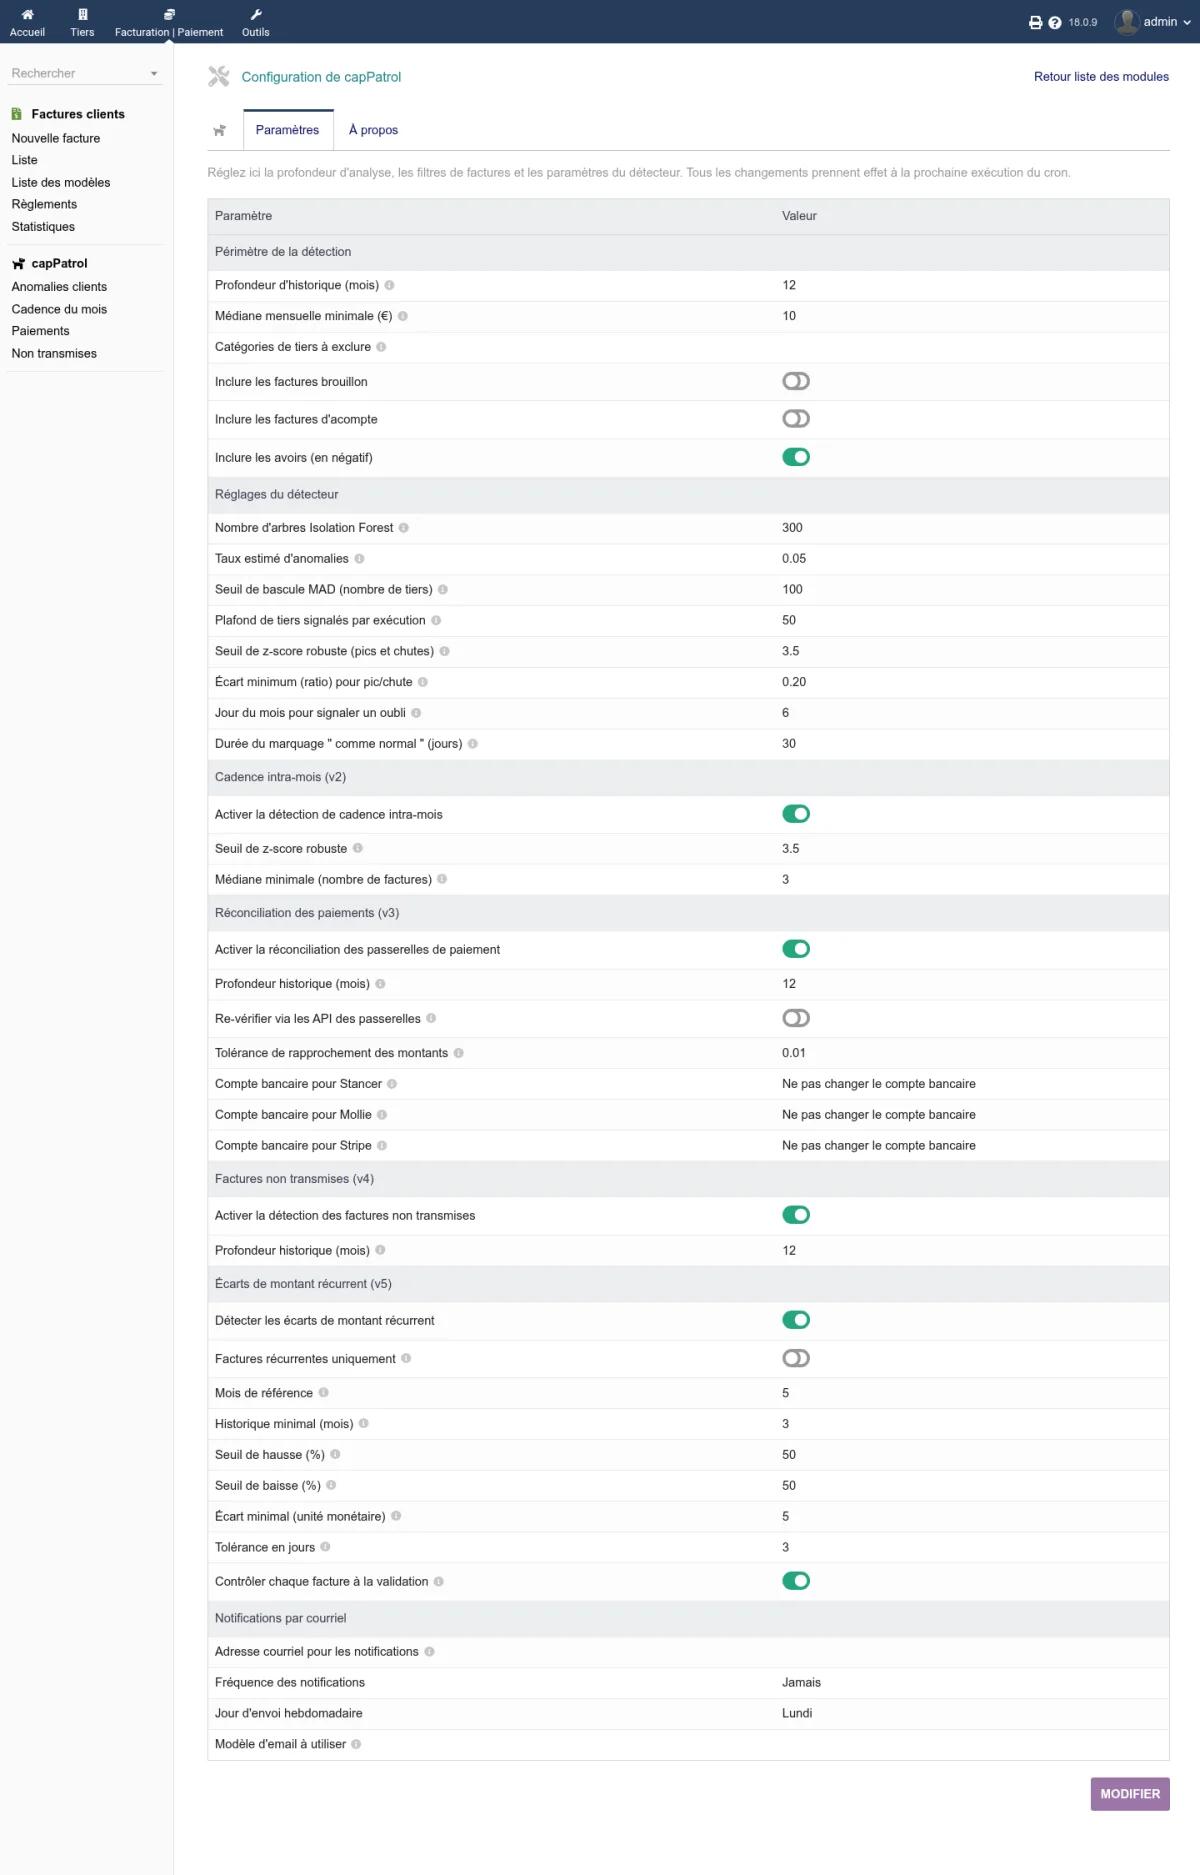Enable Factures récurrentes uniquement switch
The height and width of the screenshot is (1875, 1200).
(x=796, y=1358)
